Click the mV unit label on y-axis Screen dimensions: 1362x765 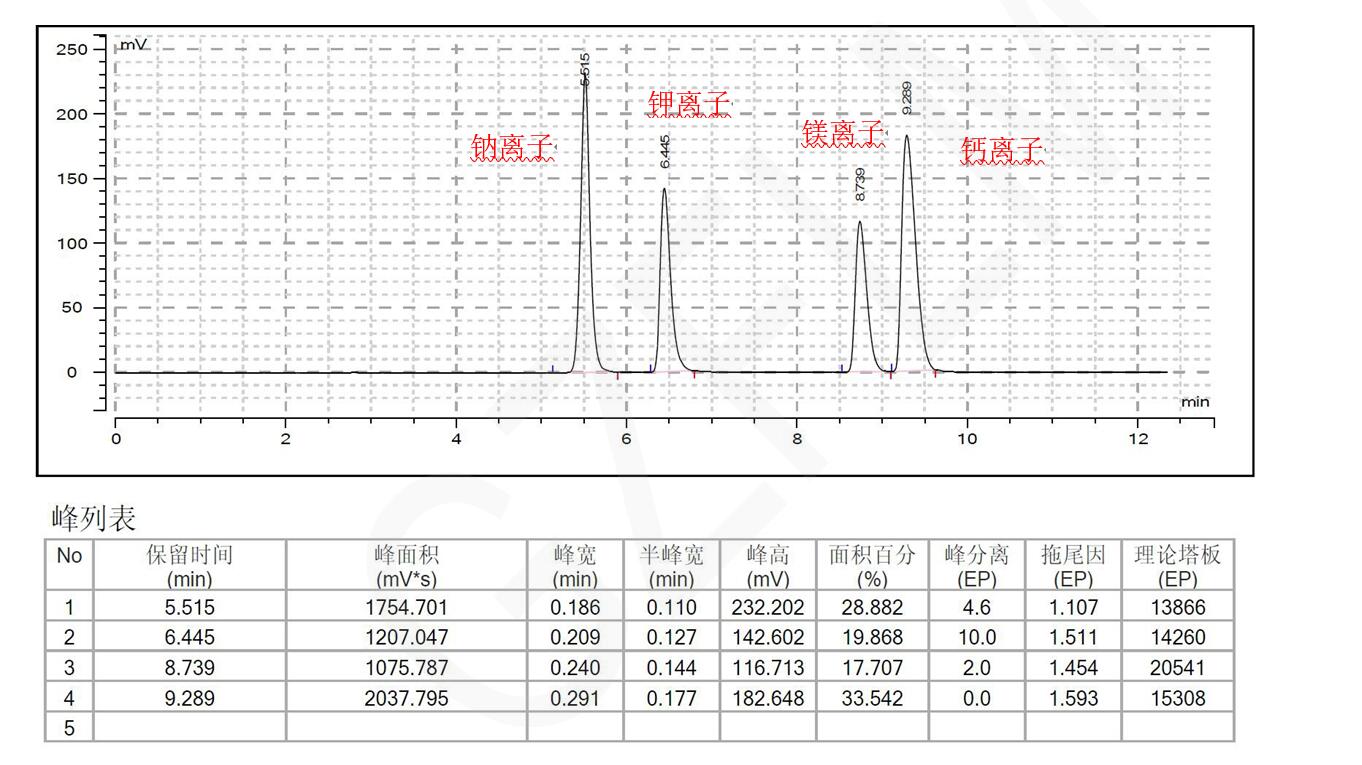[x=134, y=46]
